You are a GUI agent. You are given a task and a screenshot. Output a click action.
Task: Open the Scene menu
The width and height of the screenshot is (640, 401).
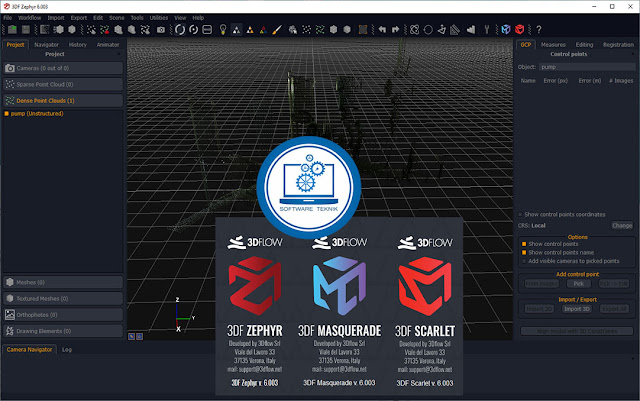[x=117, y=18]
